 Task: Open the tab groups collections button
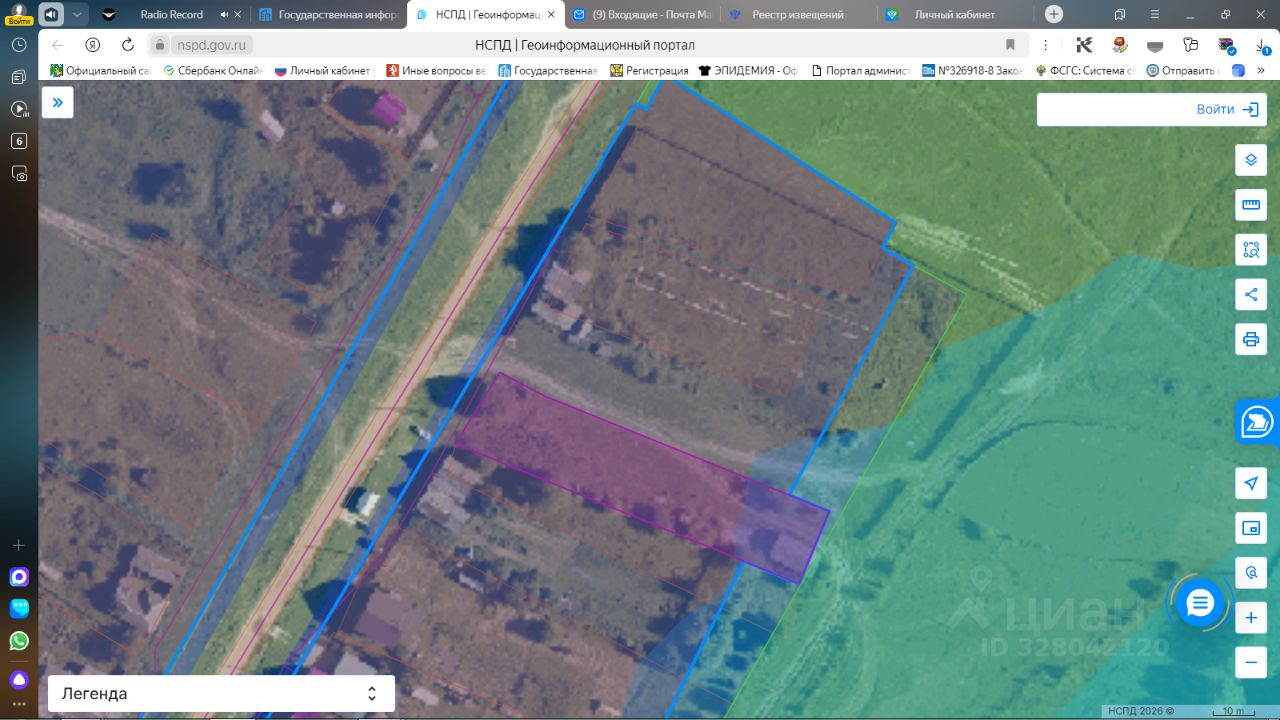pos(1120,14)
